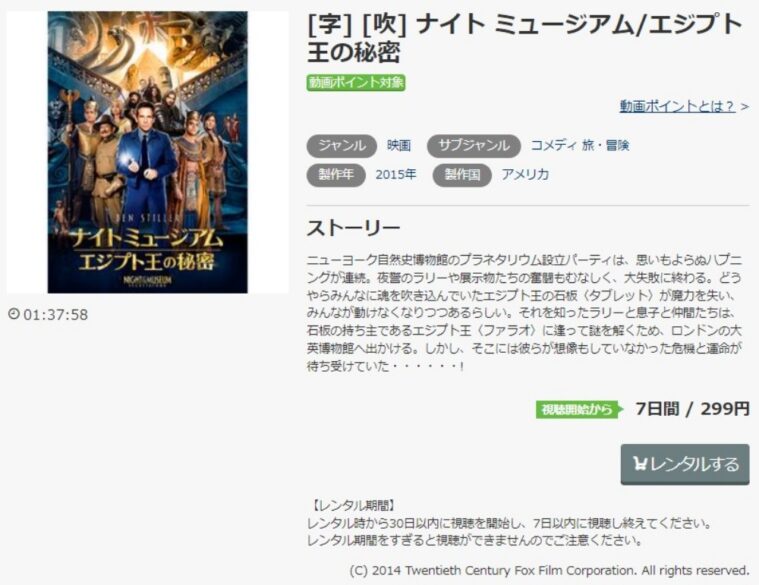Click the arrow after 動画ポイントとは？
The height and width of the screenshot is (585, 759).
pos(744,106)
